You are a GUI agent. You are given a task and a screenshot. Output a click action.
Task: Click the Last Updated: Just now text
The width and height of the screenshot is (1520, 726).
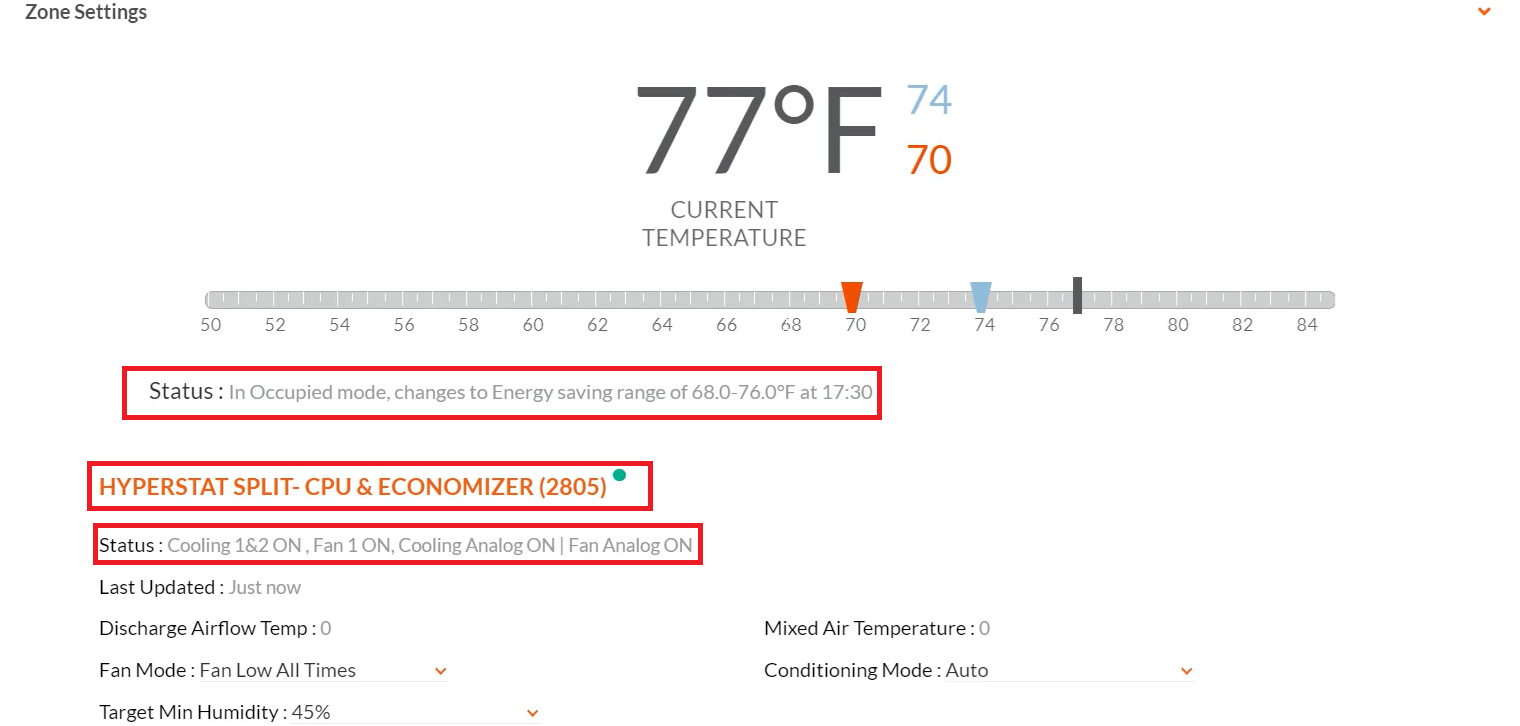(x=200, y=587)
